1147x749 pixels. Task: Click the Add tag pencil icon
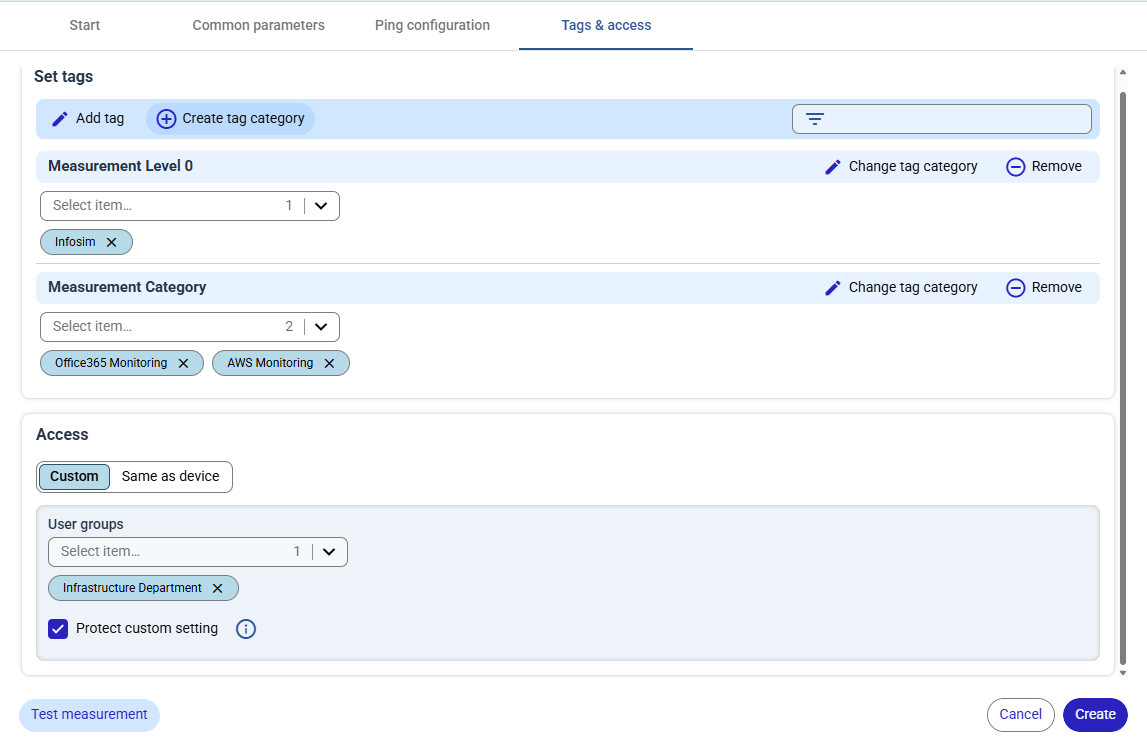60,119
